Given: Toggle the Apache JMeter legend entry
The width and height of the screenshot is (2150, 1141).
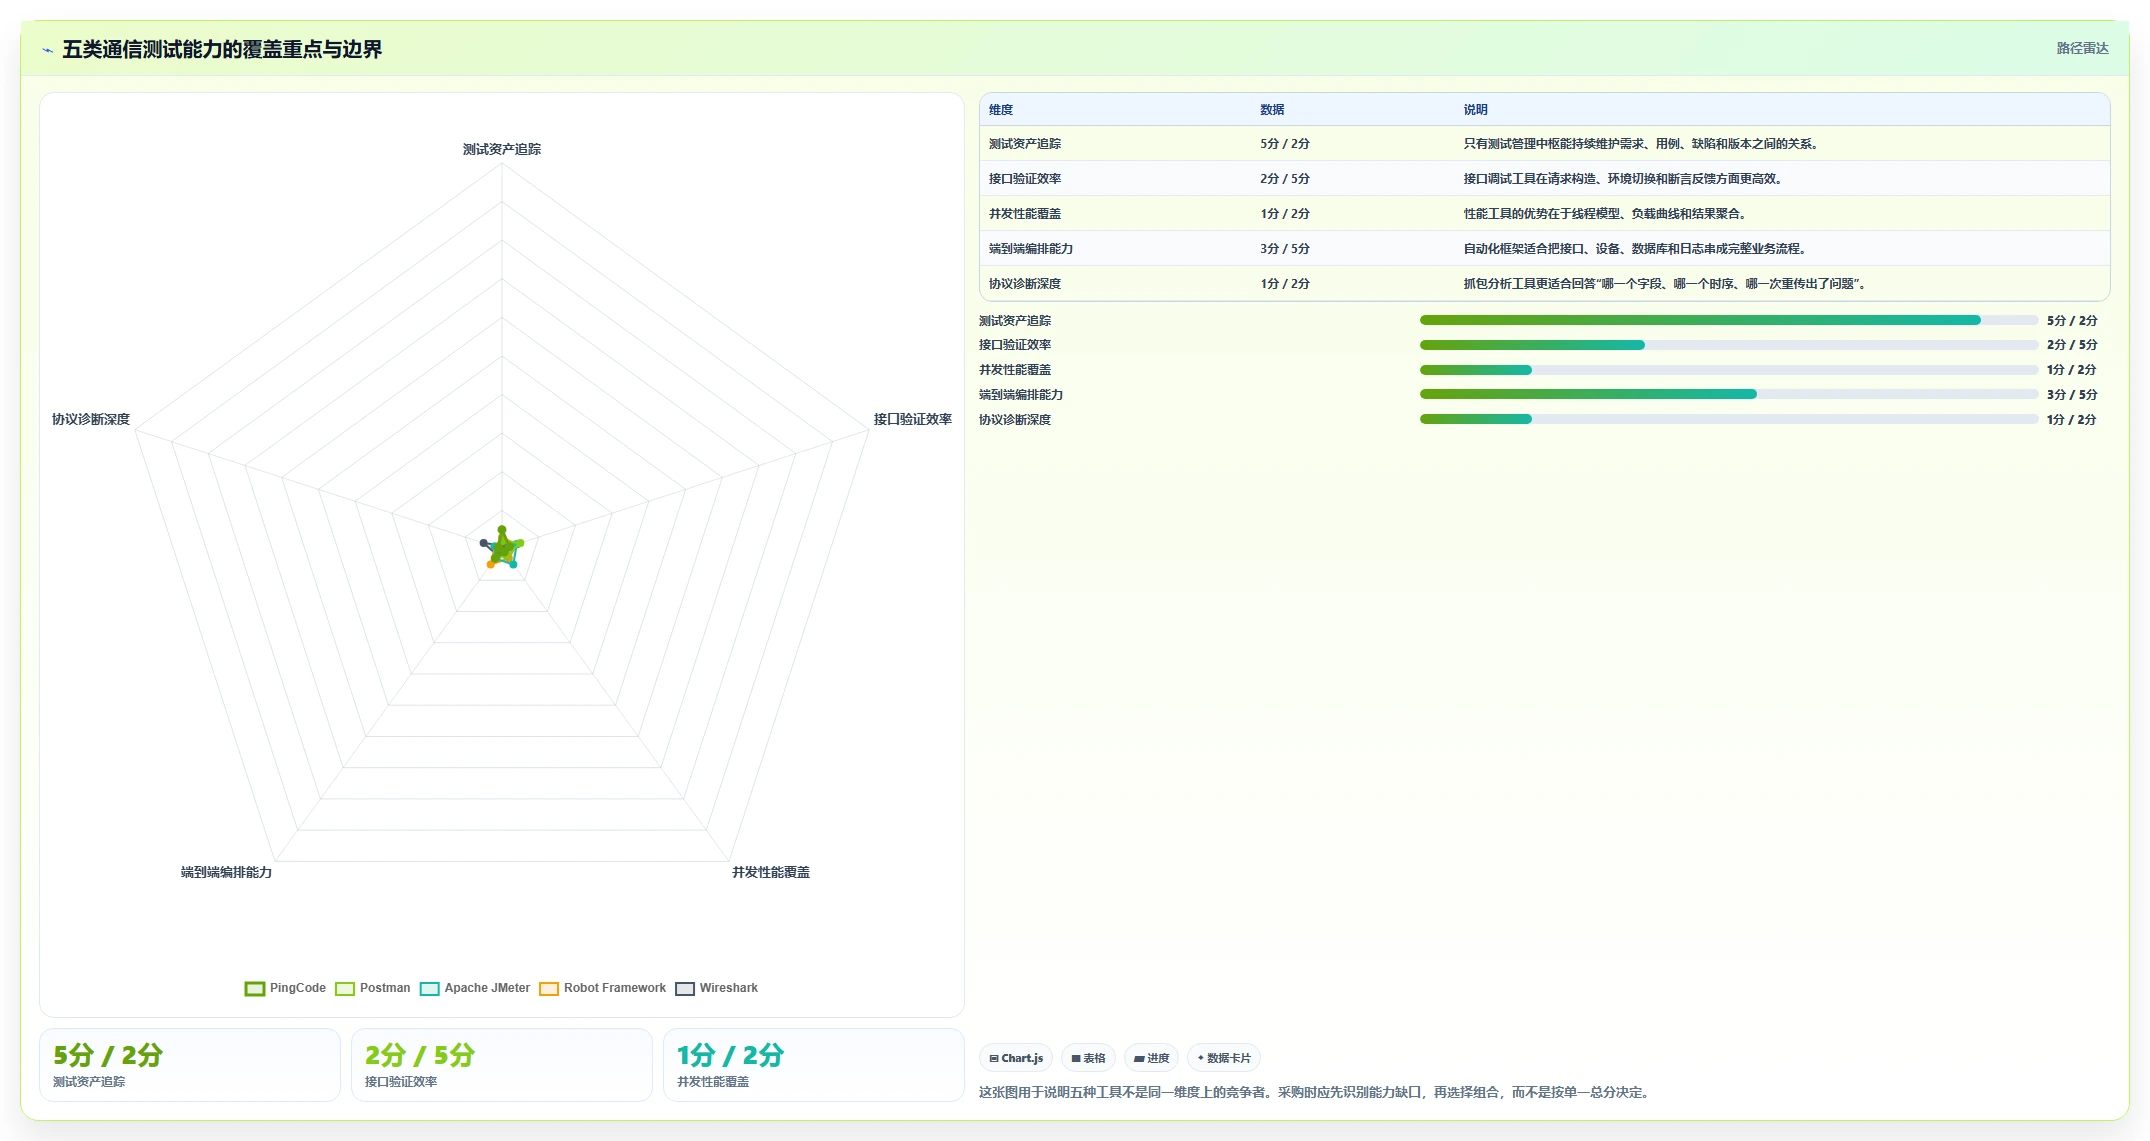Looking at the screenshot, I should pos(475,988).
